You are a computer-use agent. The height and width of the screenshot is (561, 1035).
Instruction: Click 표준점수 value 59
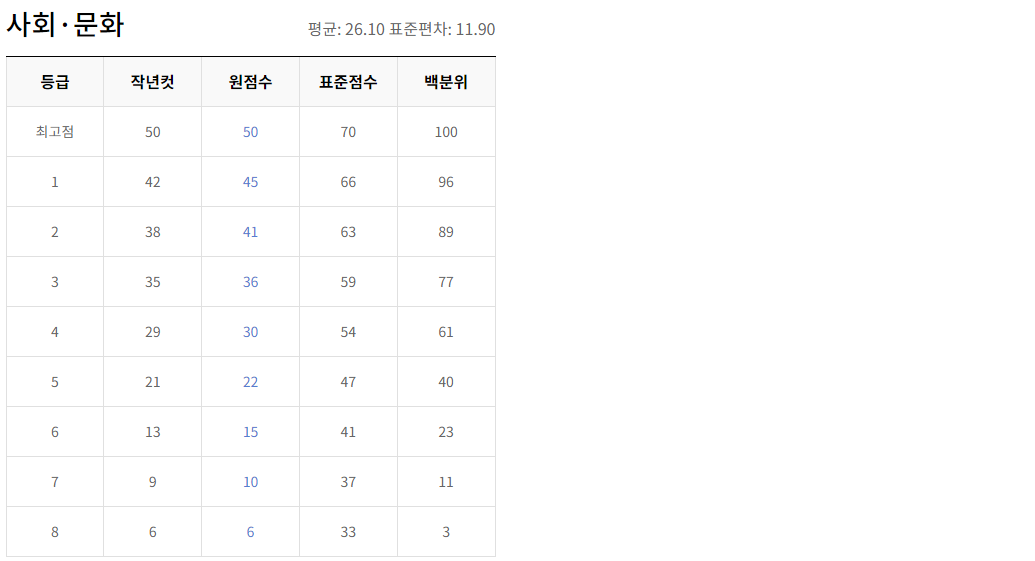click(348, 282)
